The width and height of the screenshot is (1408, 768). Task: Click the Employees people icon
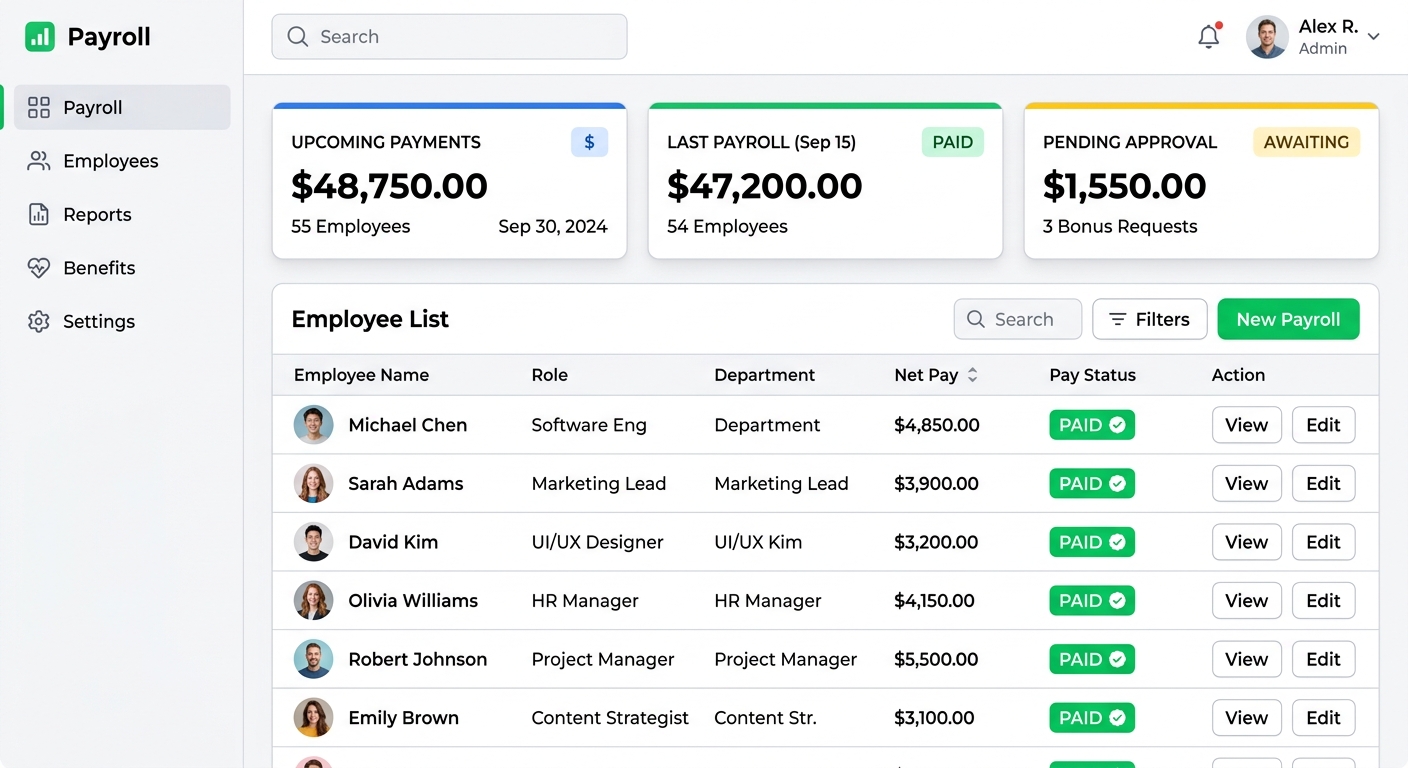pyautogui.click(x=39, y=161)
